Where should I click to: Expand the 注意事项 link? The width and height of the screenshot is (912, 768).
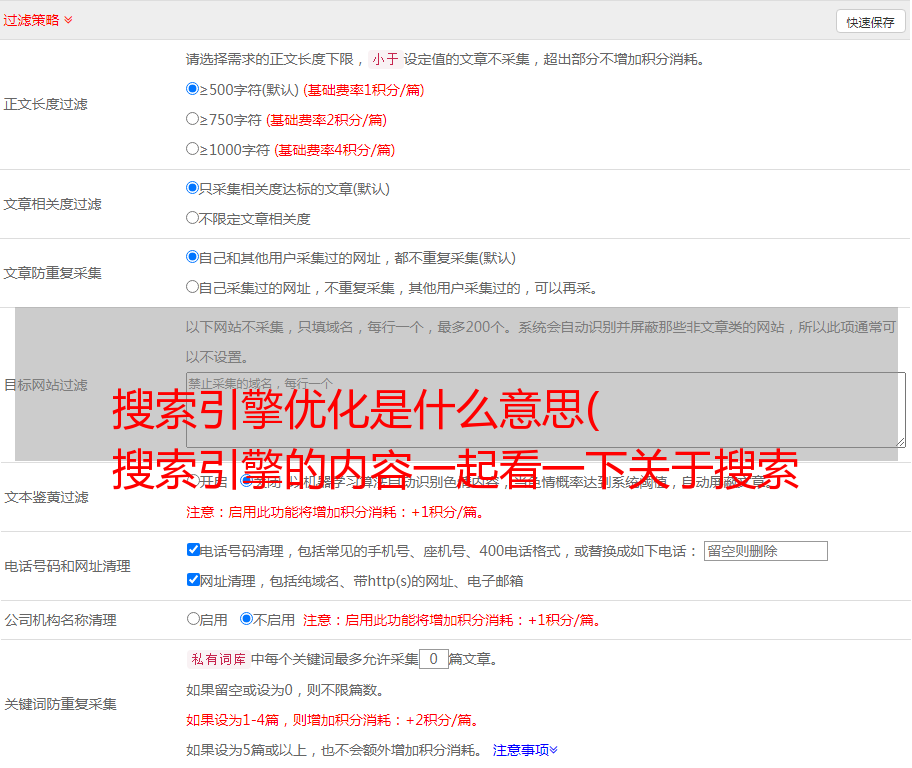click(525, 750)
